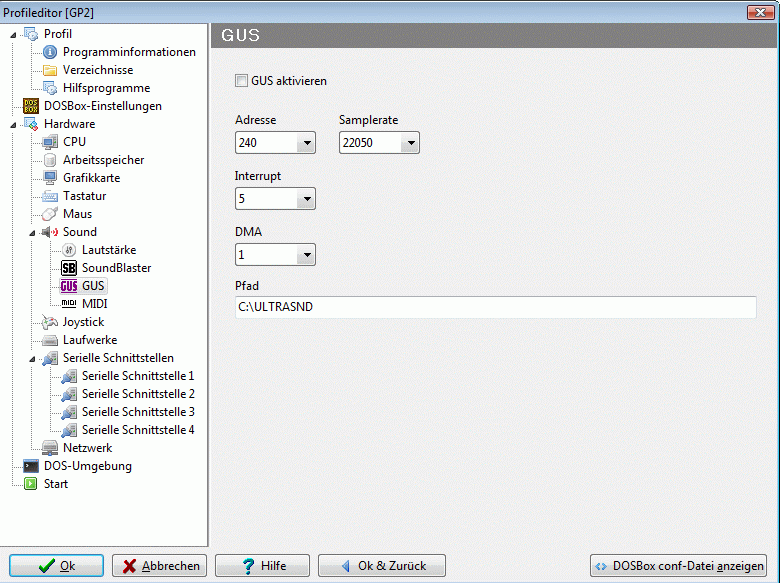Select the Netzwerk label in the tree

[x=88, y=448]
